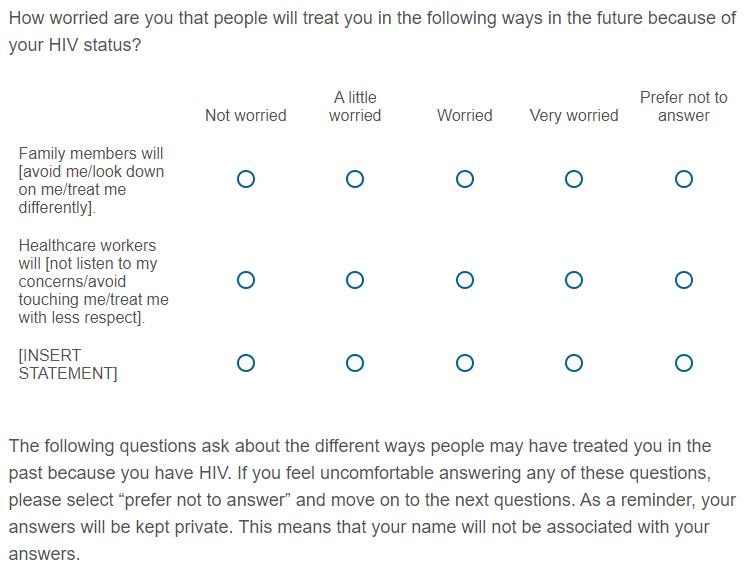Select 'A little worried' for healthcare workers statement
Image resolution: width=753 pixels, height=571 pixels.
pyautogui.click(x=355, y=281)
